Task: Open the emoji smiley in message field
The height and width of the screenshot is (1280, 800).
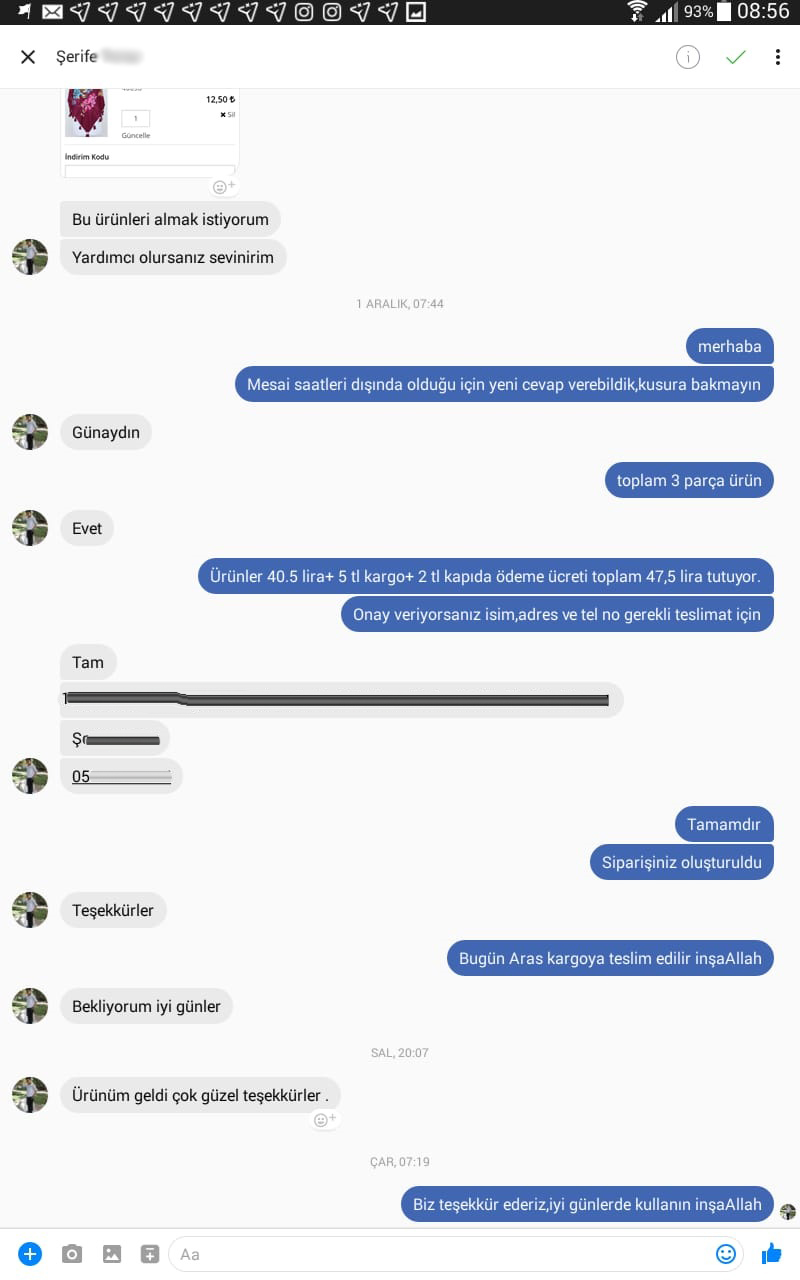Action: pos(726,1253)
